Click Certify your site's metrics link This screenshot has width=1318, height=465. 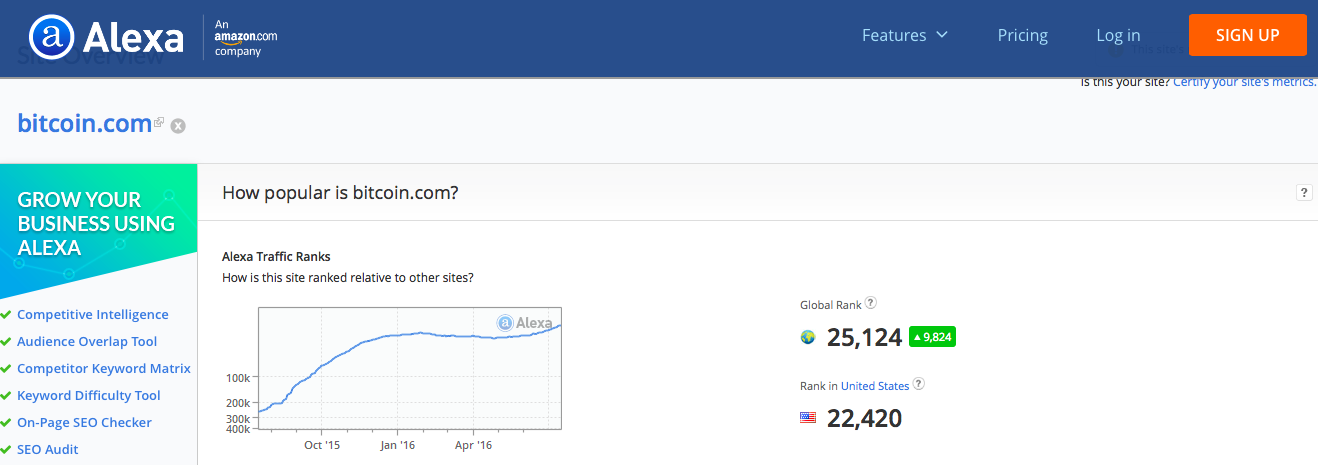pyautogui.click(x=1245, y=82)
